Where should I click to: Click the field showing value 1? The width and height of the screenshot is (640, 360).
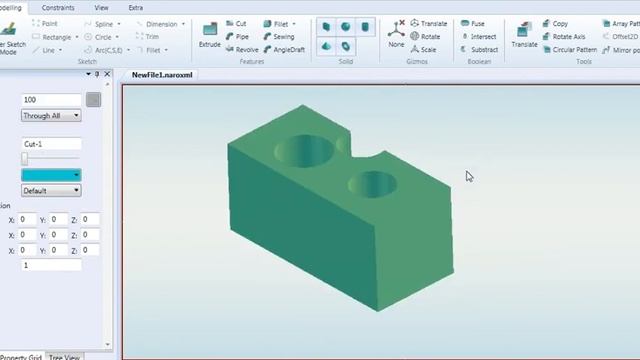coord(51,265)
